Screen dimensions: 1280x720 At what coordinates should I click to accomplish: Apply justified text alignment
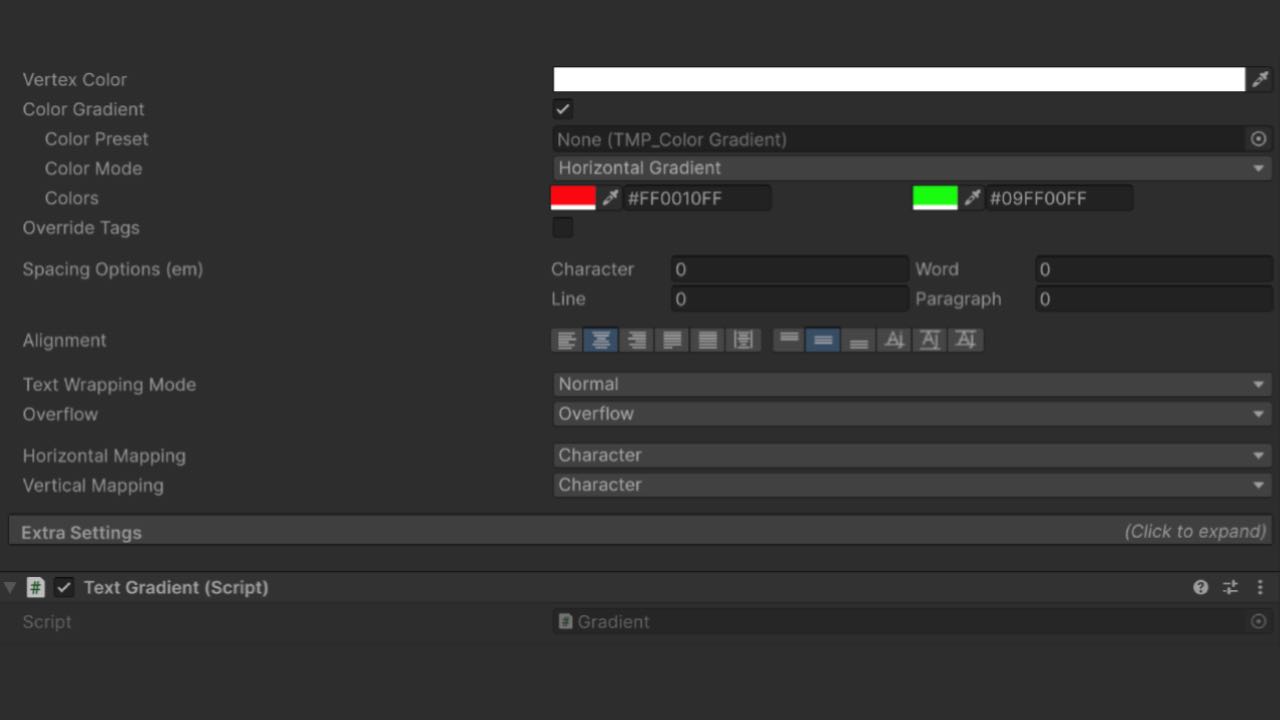point(671,340)
